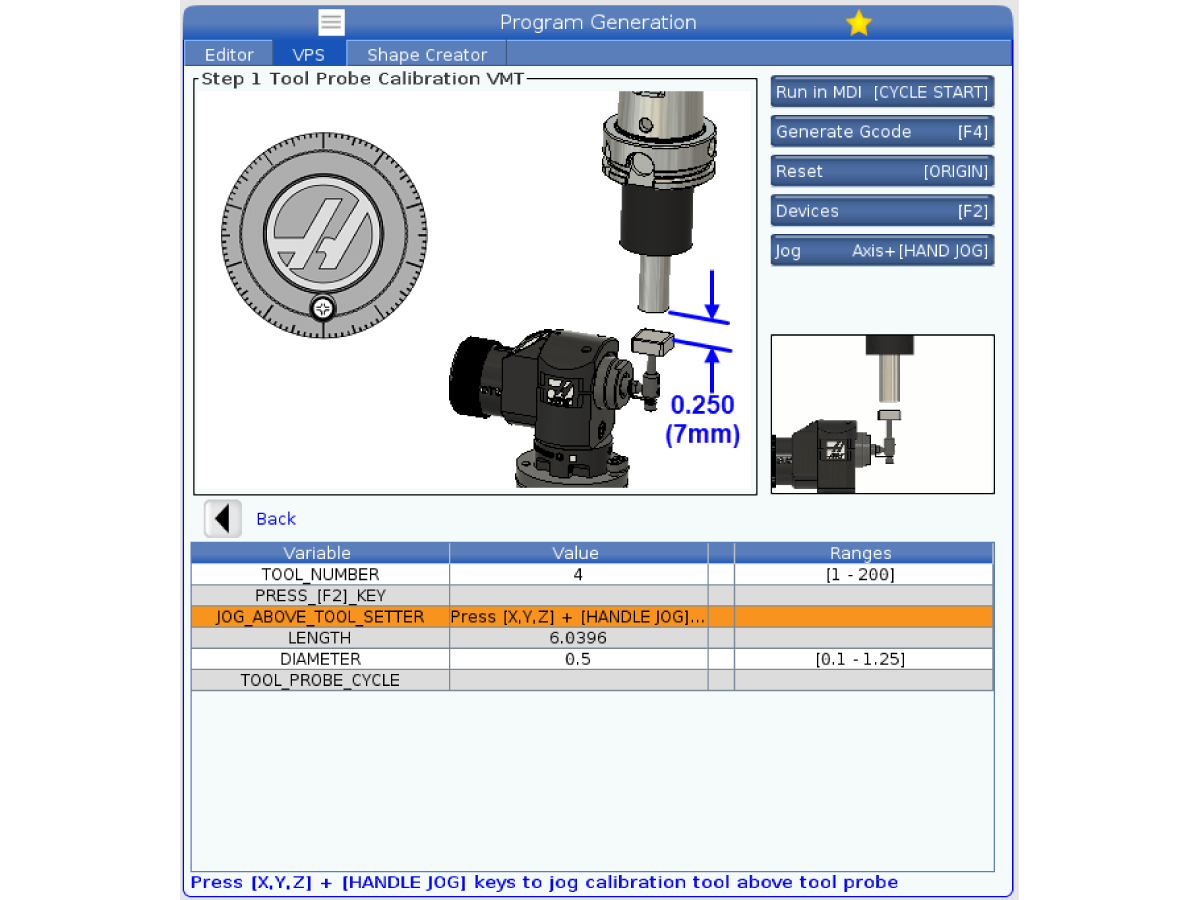
Task: Select the PRESS_[F2]_KEY row
Action: click(x=592, y=596)
